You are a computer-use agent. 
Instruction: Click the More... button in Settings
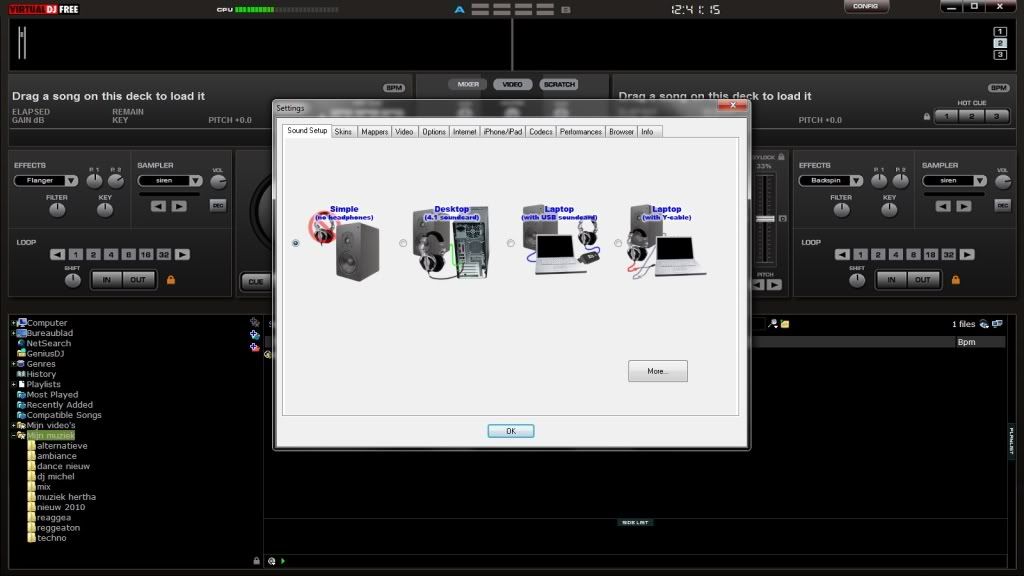coord(658,371)
